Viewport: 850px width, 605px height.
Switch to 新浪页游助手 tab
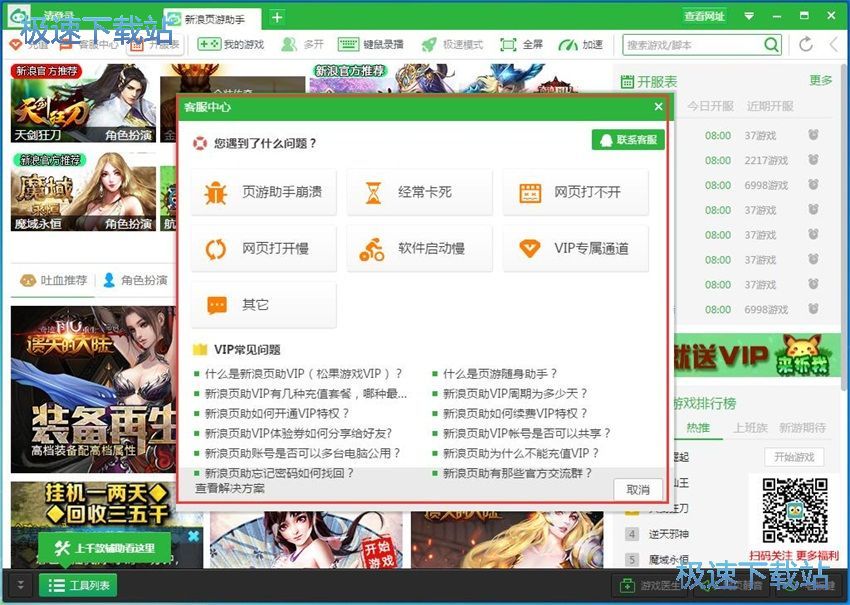tap(212, 19)
